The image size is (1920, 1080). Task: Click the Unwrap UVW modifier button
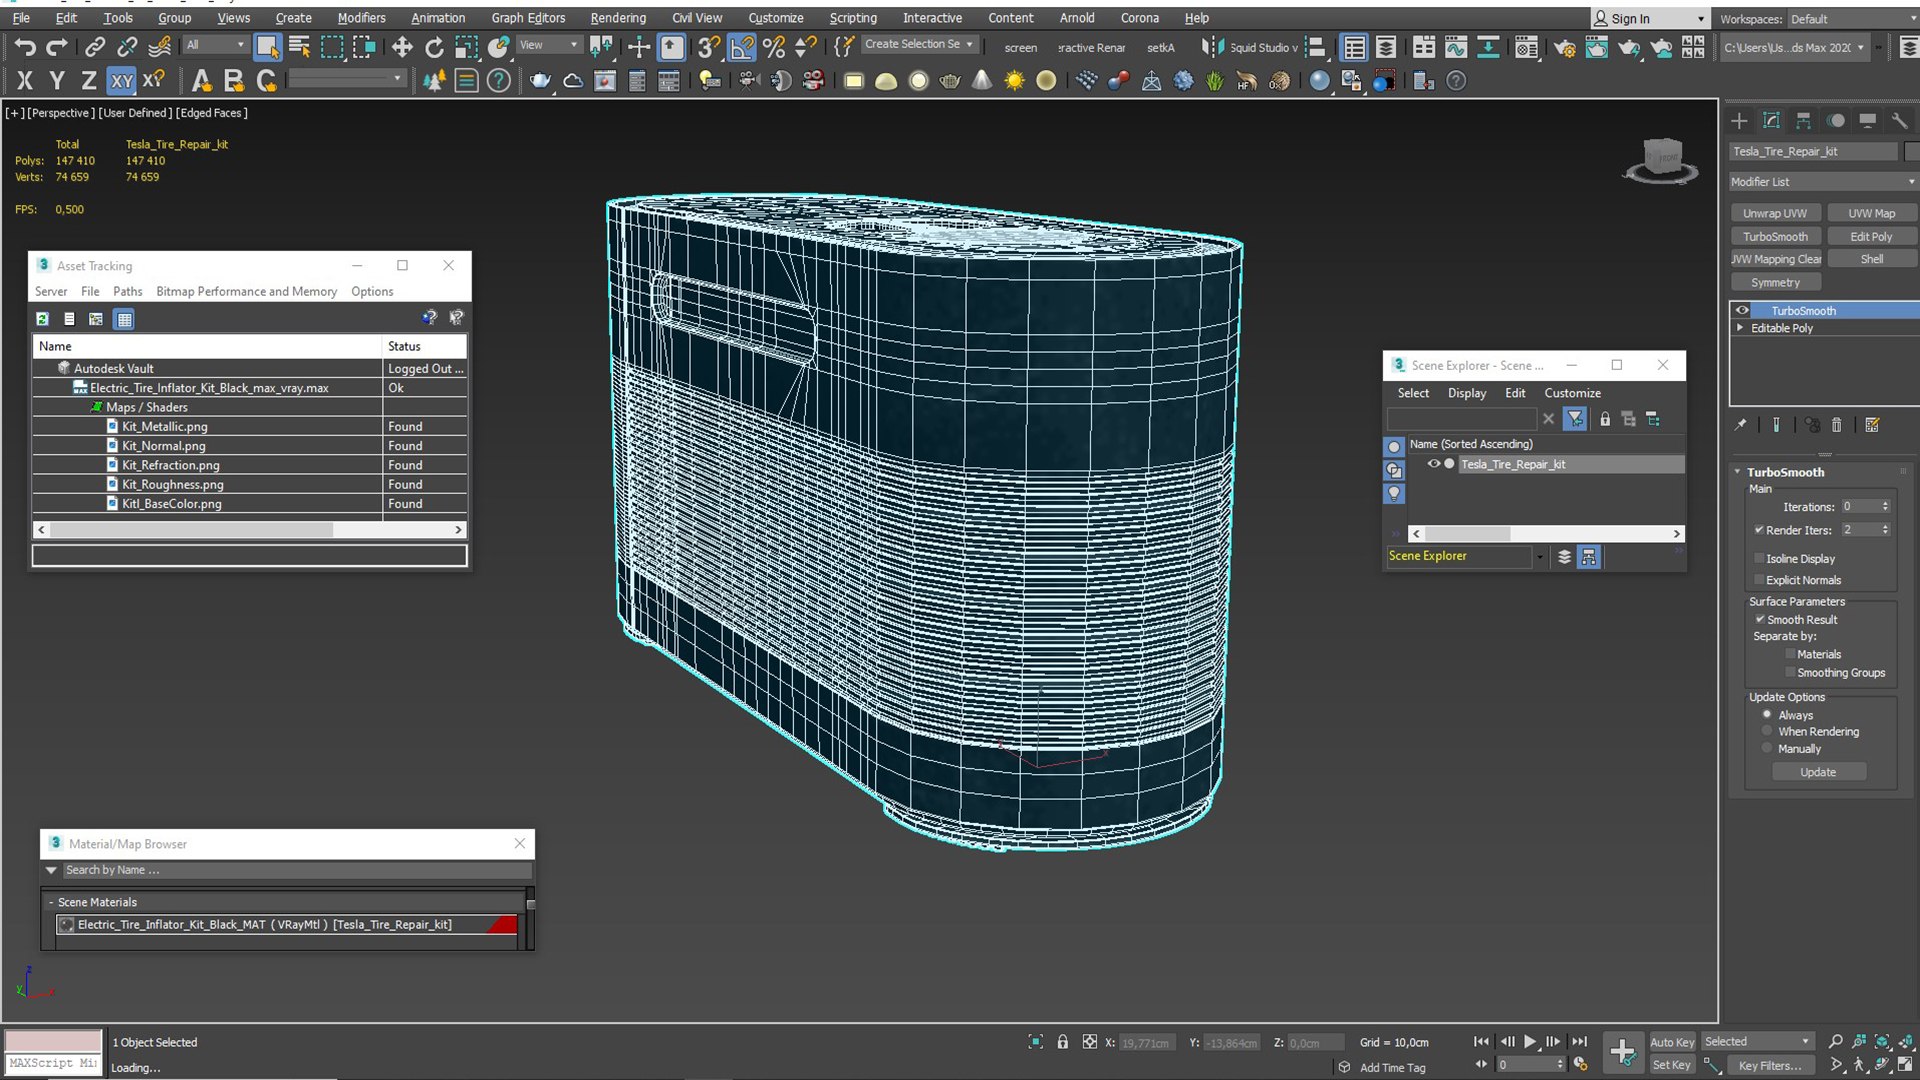(1774, 213)
